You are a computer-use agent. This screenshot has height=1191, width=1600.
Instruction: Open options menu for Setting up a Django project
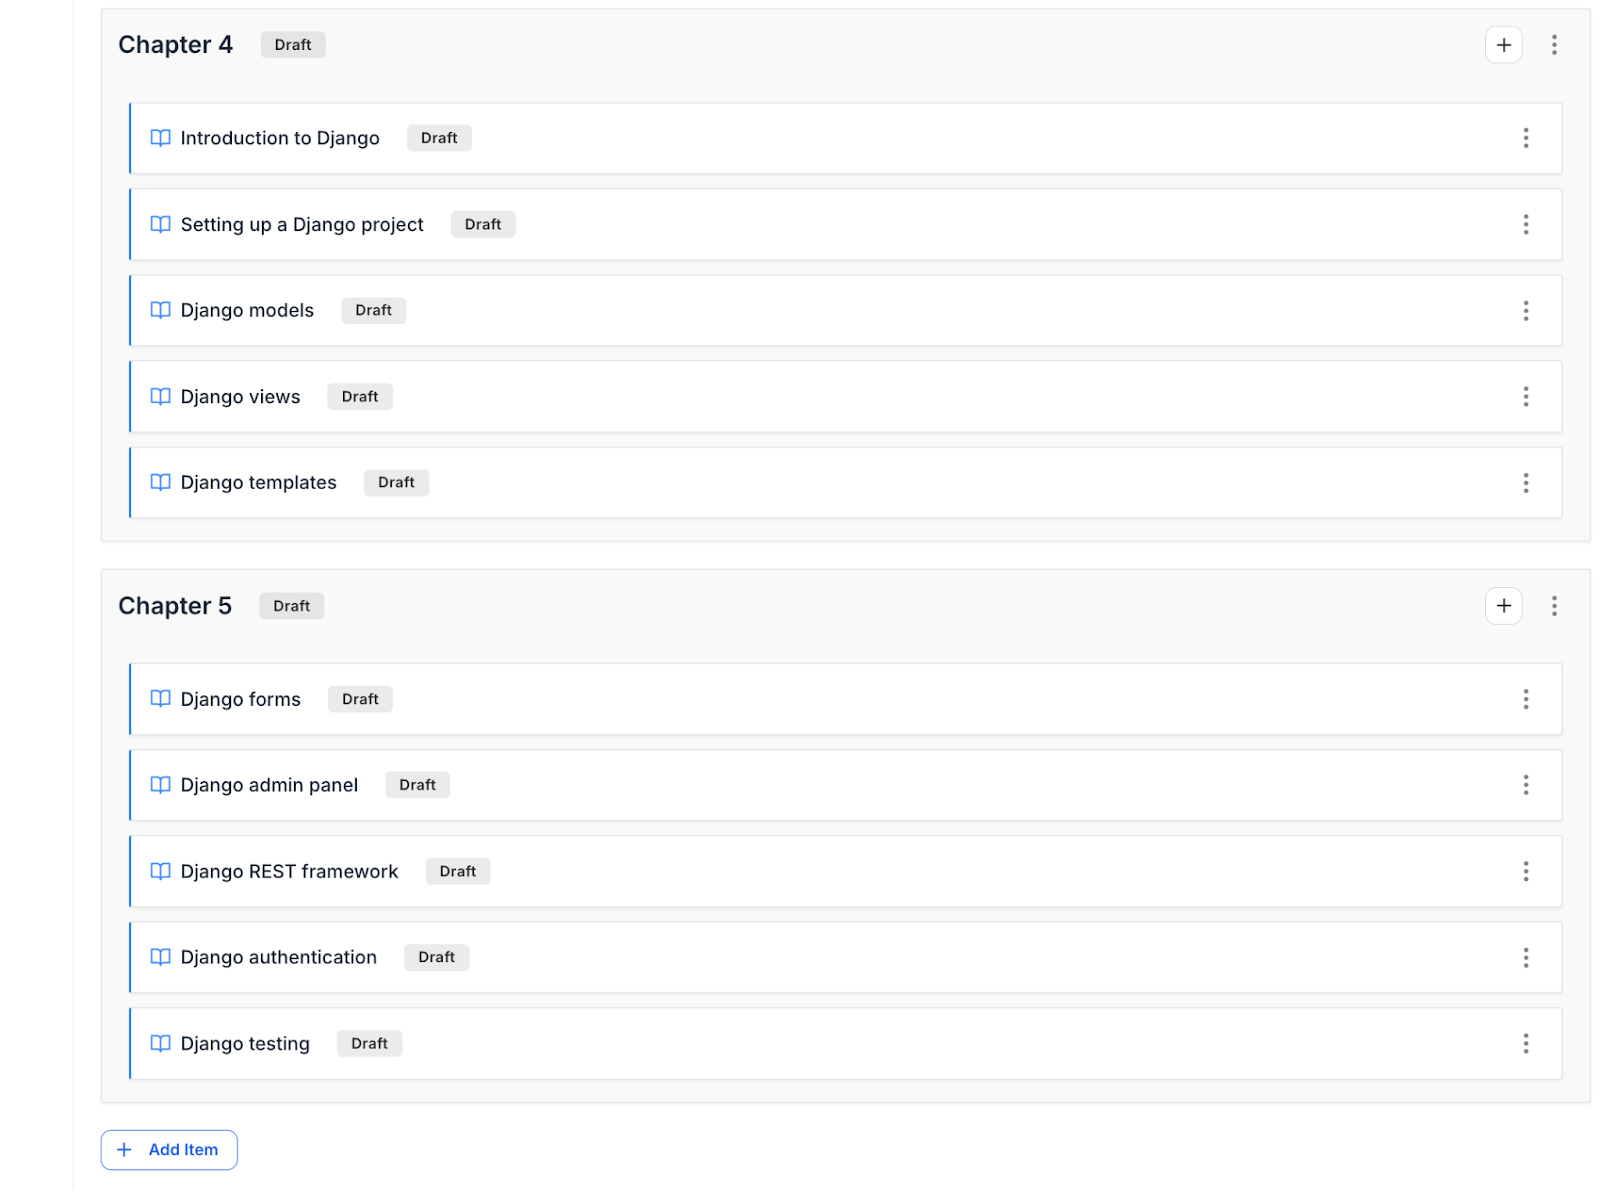pyautogui.click(x=1525, y=224)
